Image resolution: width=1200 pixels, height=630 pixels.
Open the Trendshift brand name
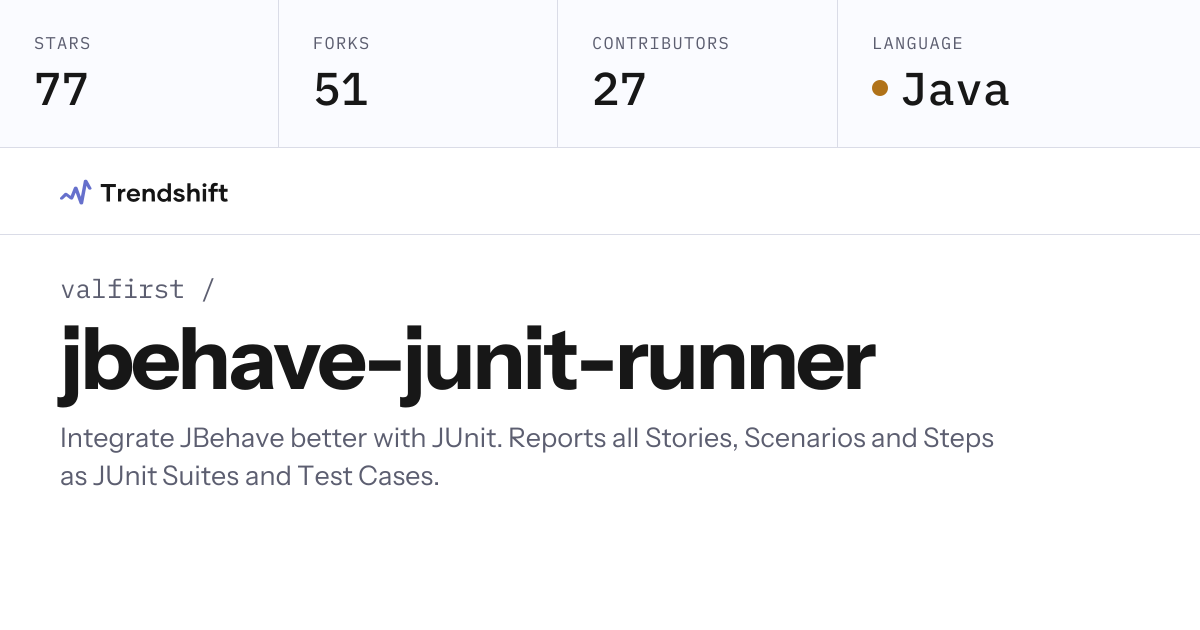point(164,193)
